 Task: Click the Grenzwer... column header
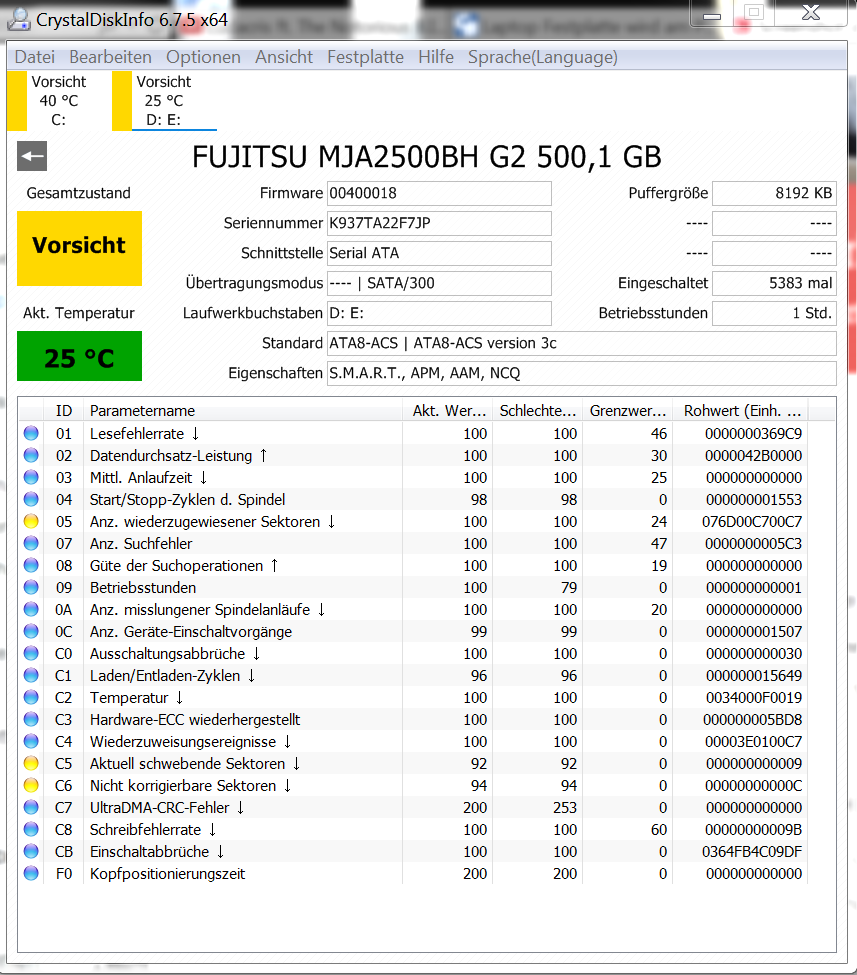[628, 410]
